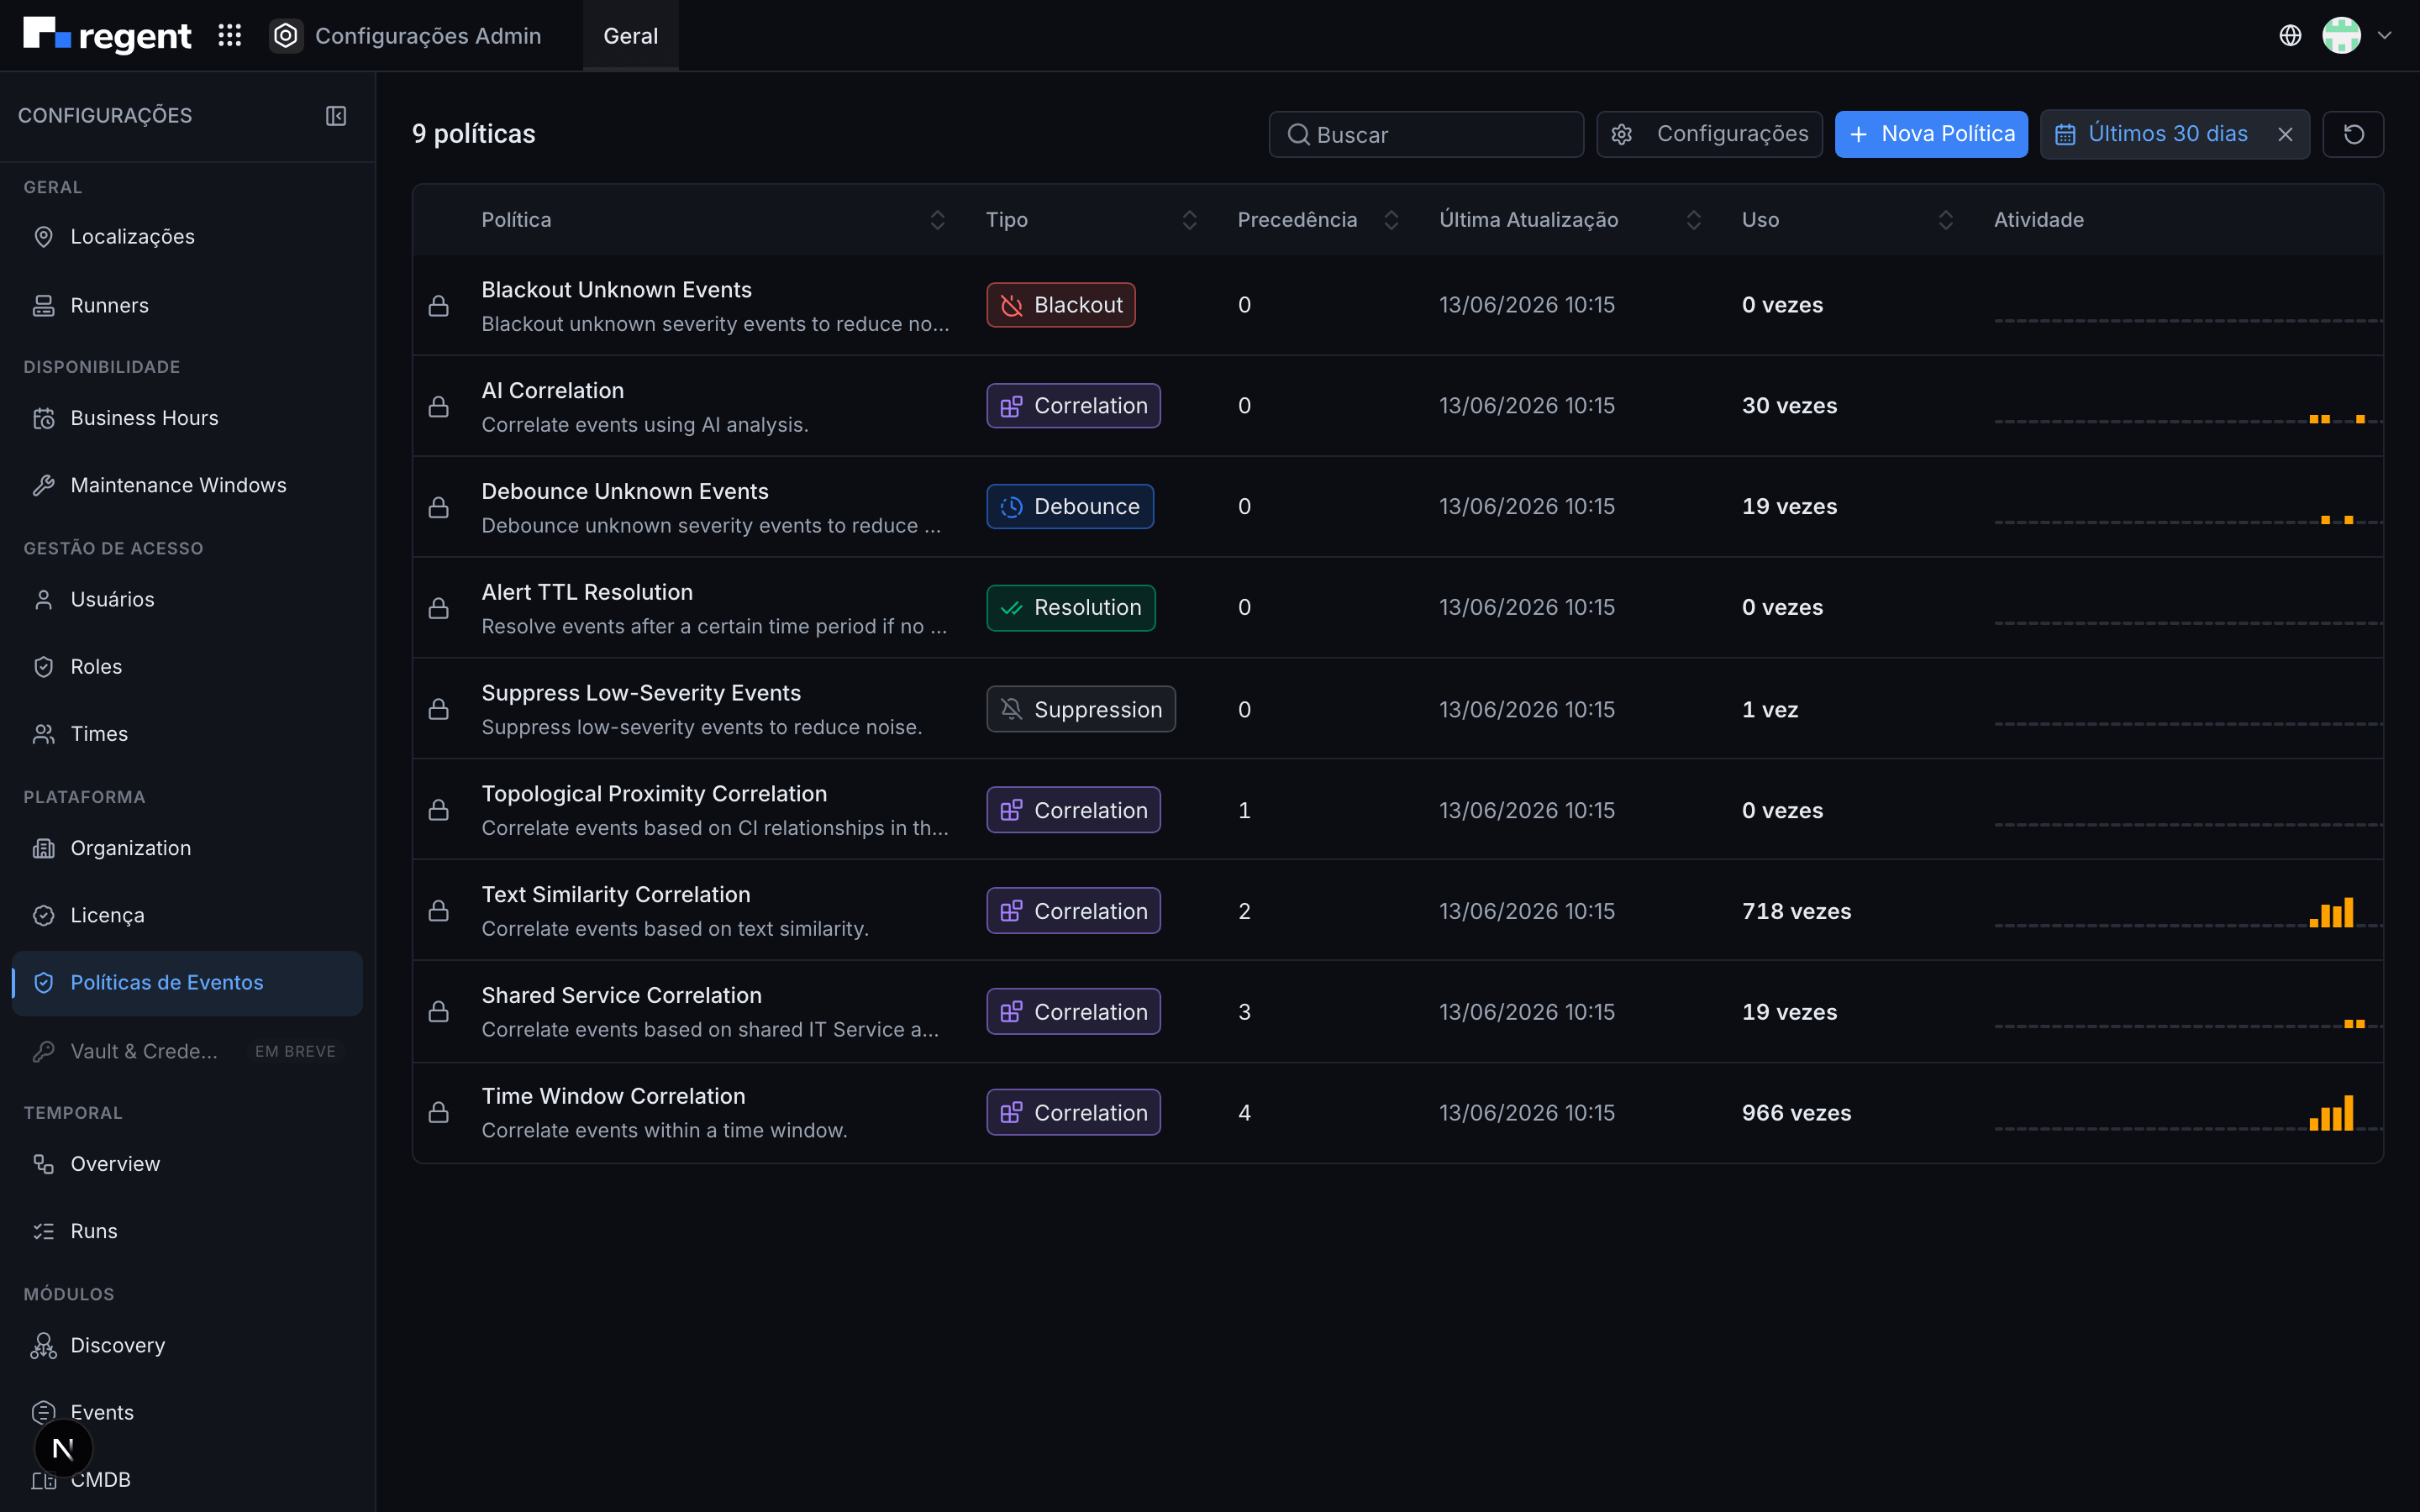Sort by Última Atualização column

click(1693, 220)
